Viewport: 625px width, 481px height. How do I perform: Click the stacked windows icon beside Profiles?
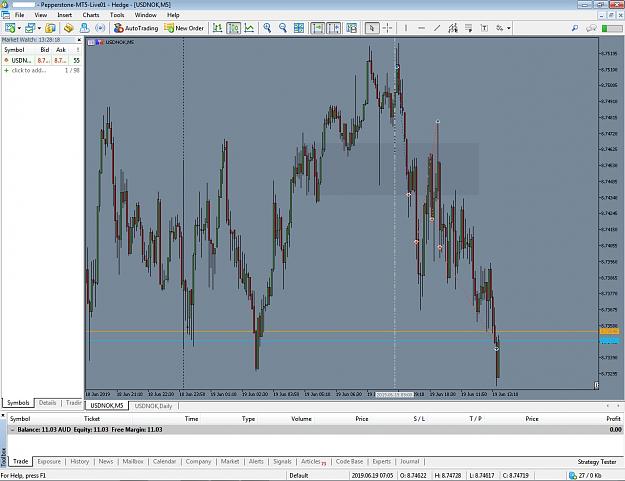50,28
